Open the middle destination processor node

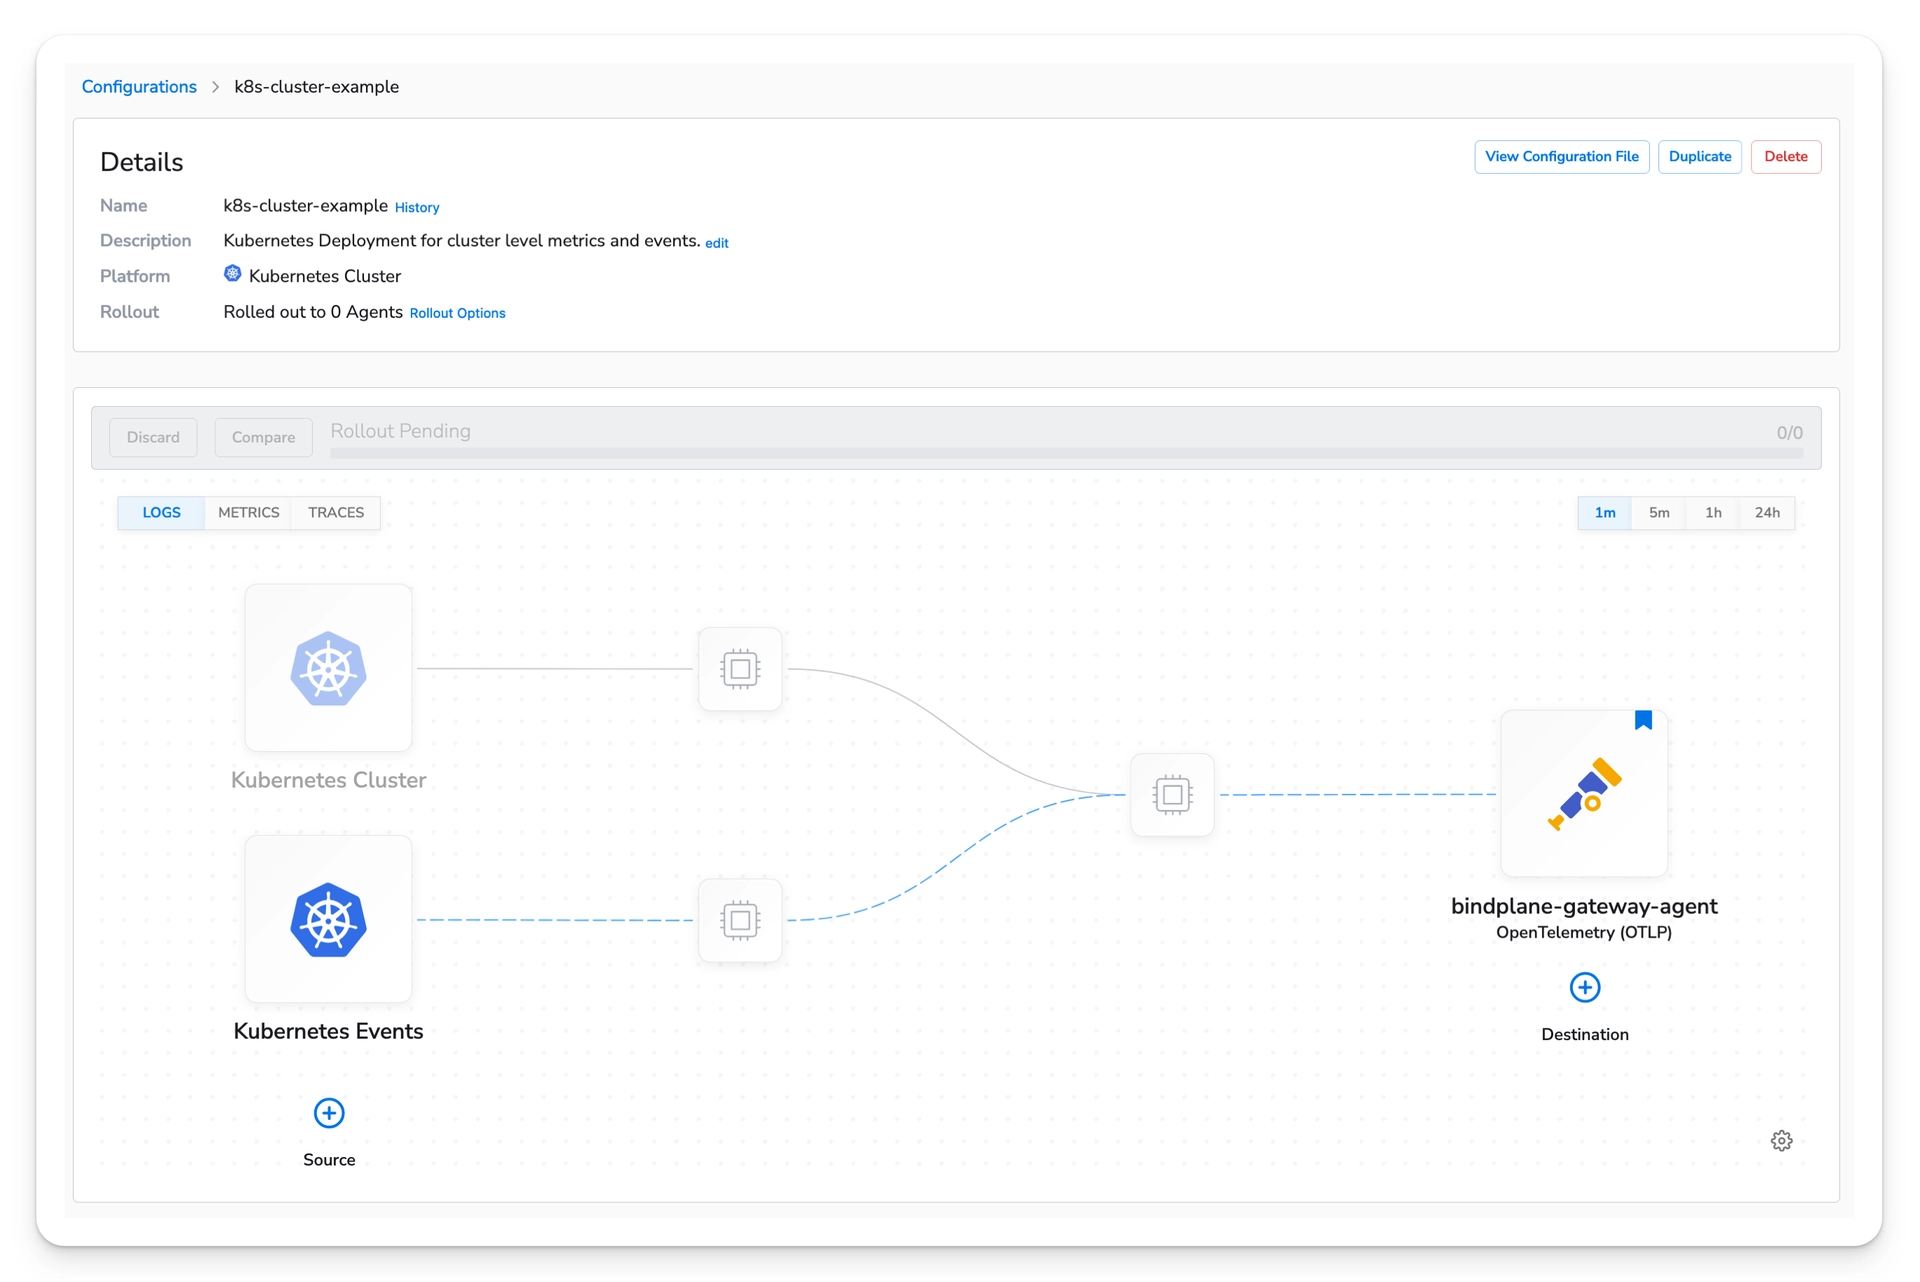[x=1172, y=794]
